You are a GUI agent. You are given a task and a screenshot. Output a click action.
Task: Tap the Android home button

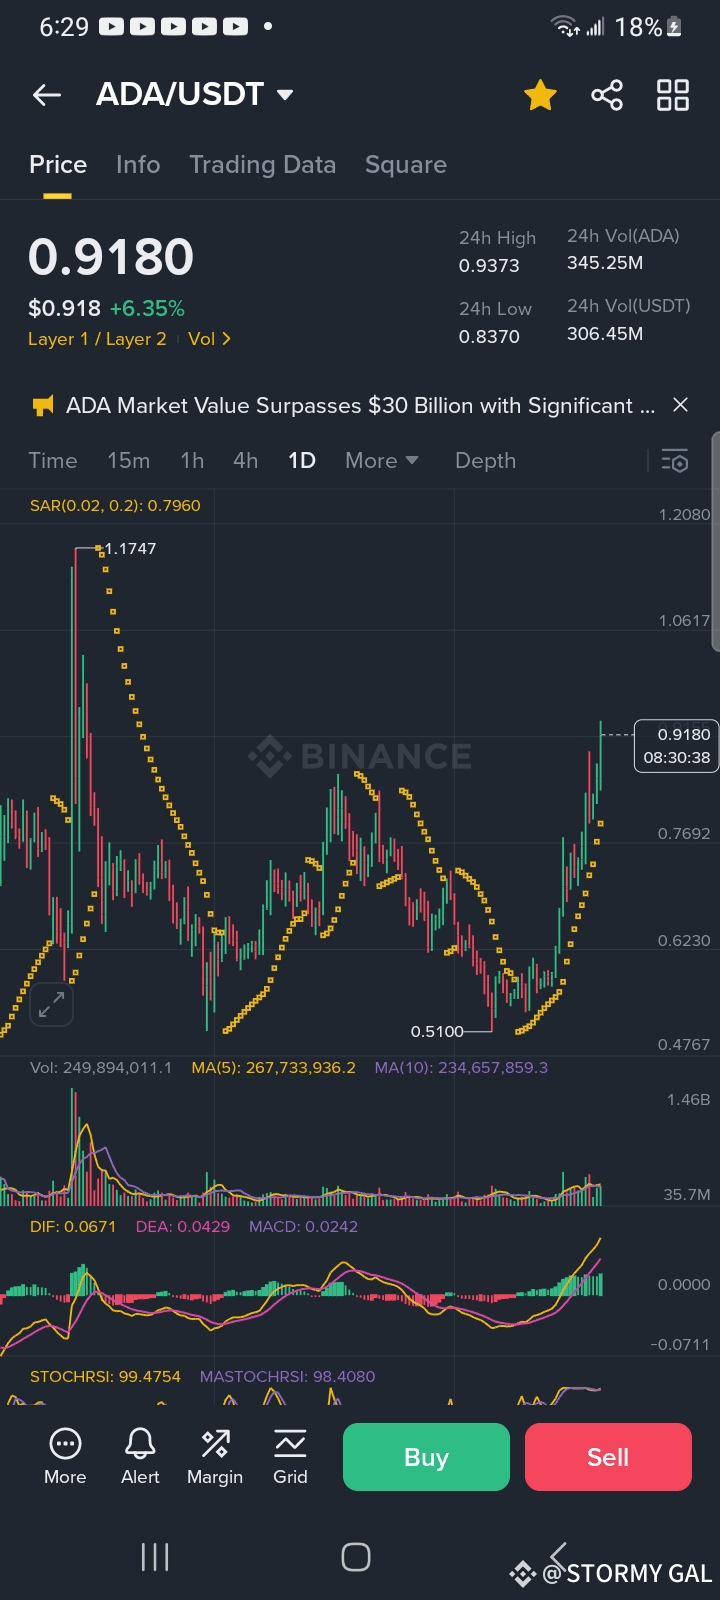point(356,1557)
